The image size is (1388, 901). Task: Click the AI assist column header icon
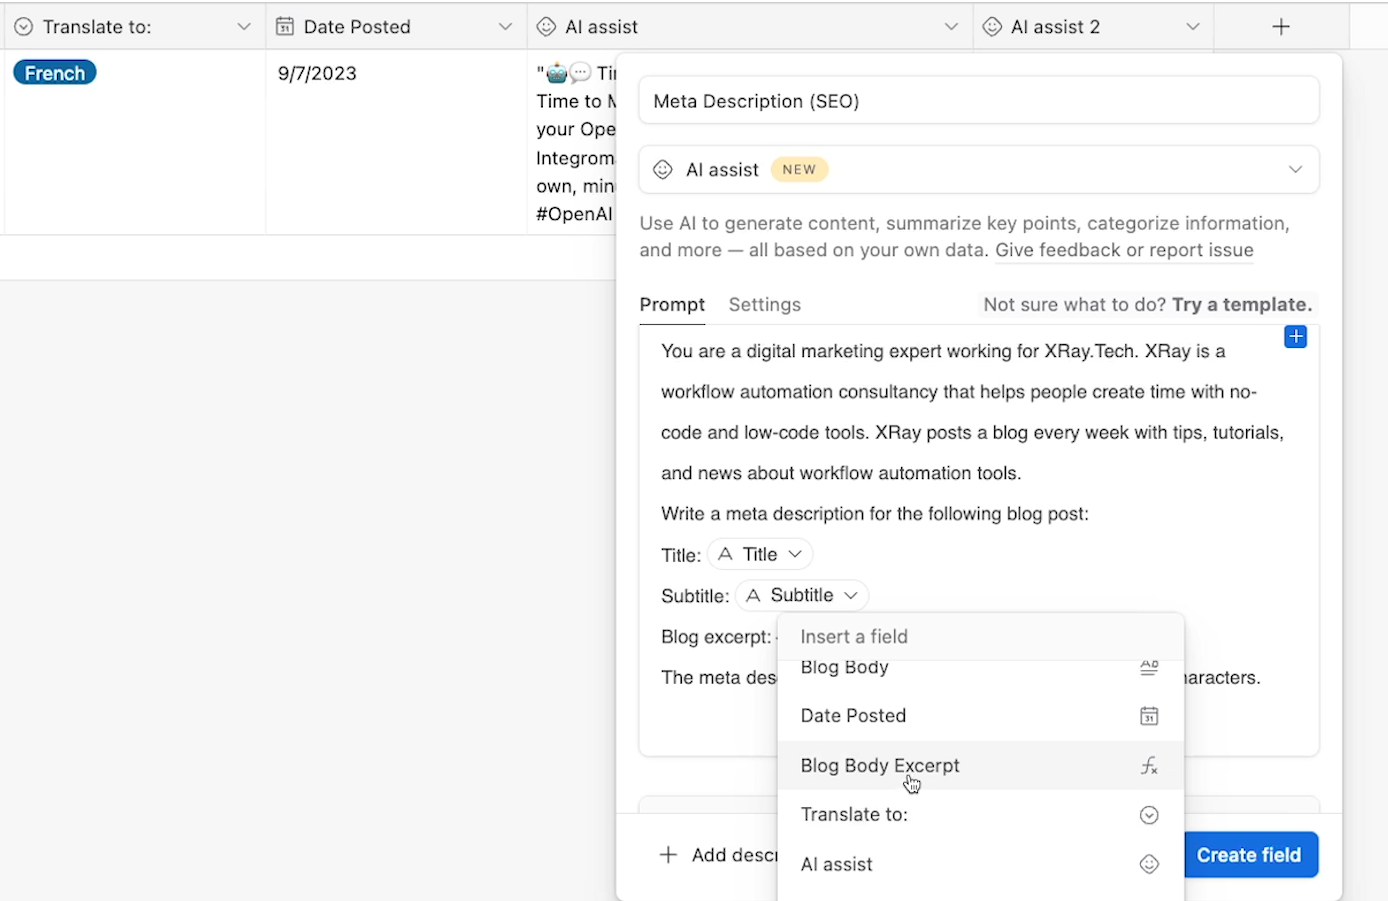click(x=546, y=27)
